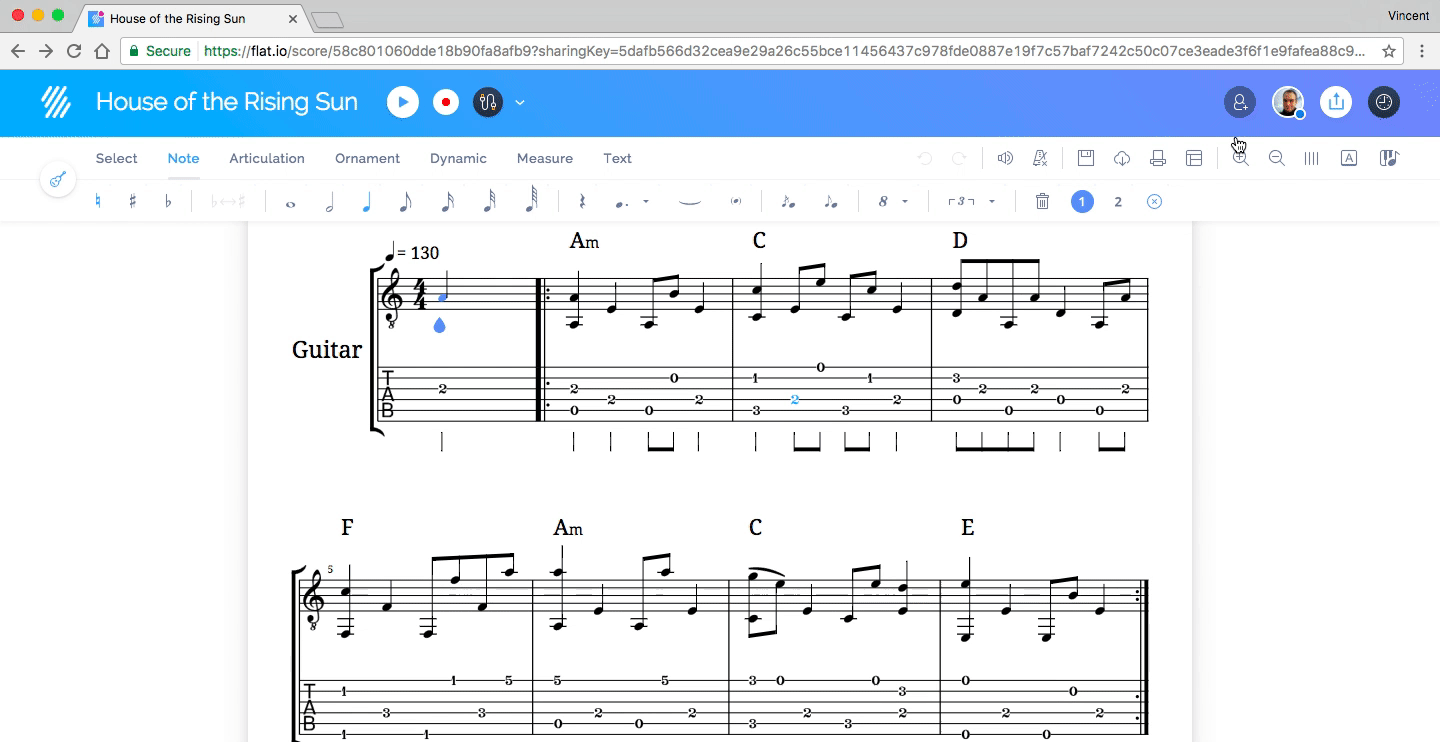This screenshot has height=742, width=1440.
Task: Add a tie or slur
Action: 690,202
